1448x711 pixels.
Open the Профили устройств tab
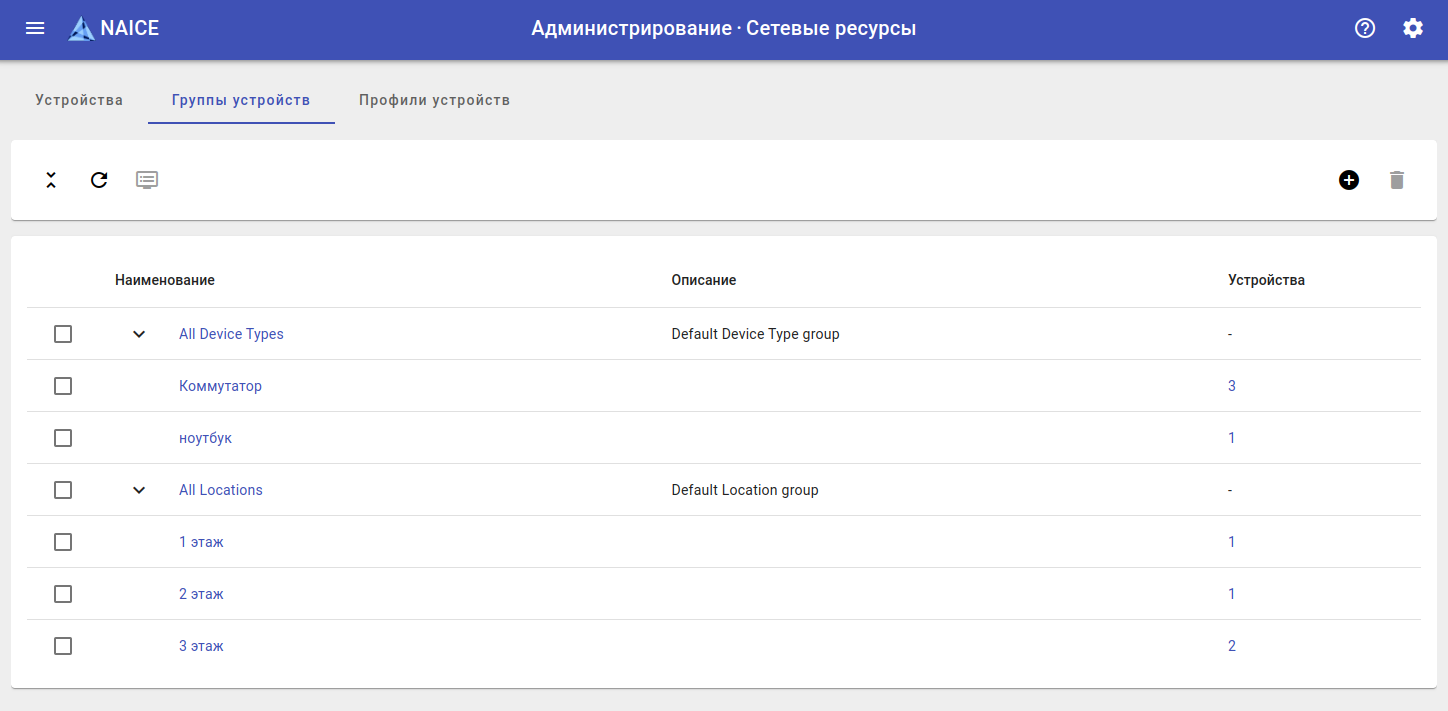click(434, 100)
